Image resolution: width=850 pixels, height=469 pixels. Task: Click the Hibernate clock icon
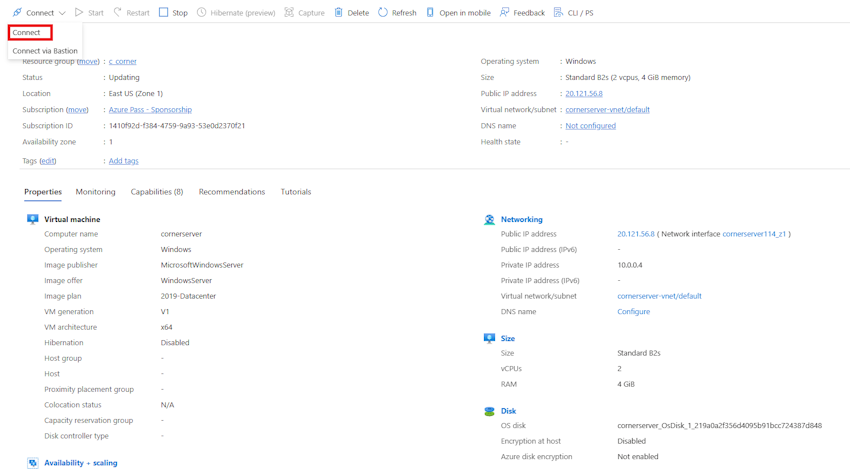(201, 13)
